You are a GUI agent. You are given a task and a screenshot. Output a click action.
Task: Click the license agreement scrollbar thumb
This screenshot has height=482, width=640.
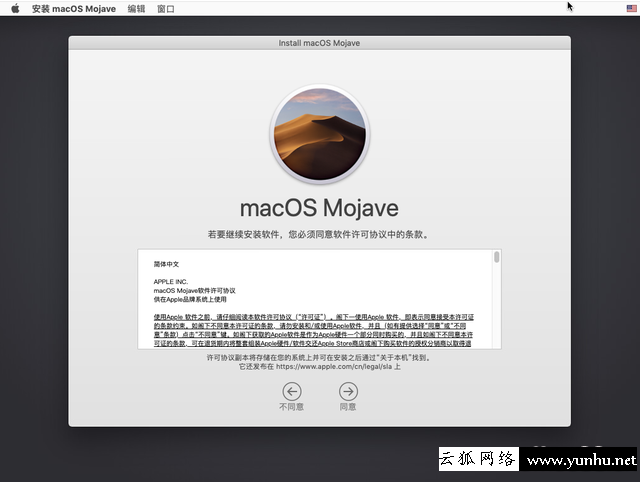pos(496,257)
